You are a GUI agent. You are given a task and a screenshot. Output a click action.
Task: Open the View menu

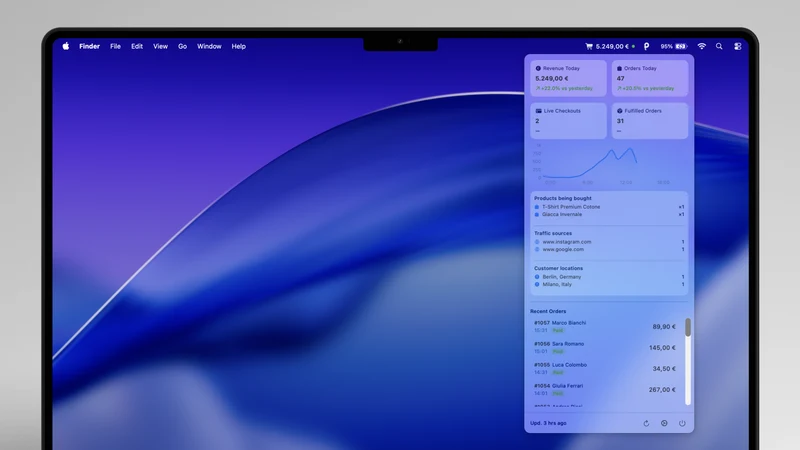160,46
